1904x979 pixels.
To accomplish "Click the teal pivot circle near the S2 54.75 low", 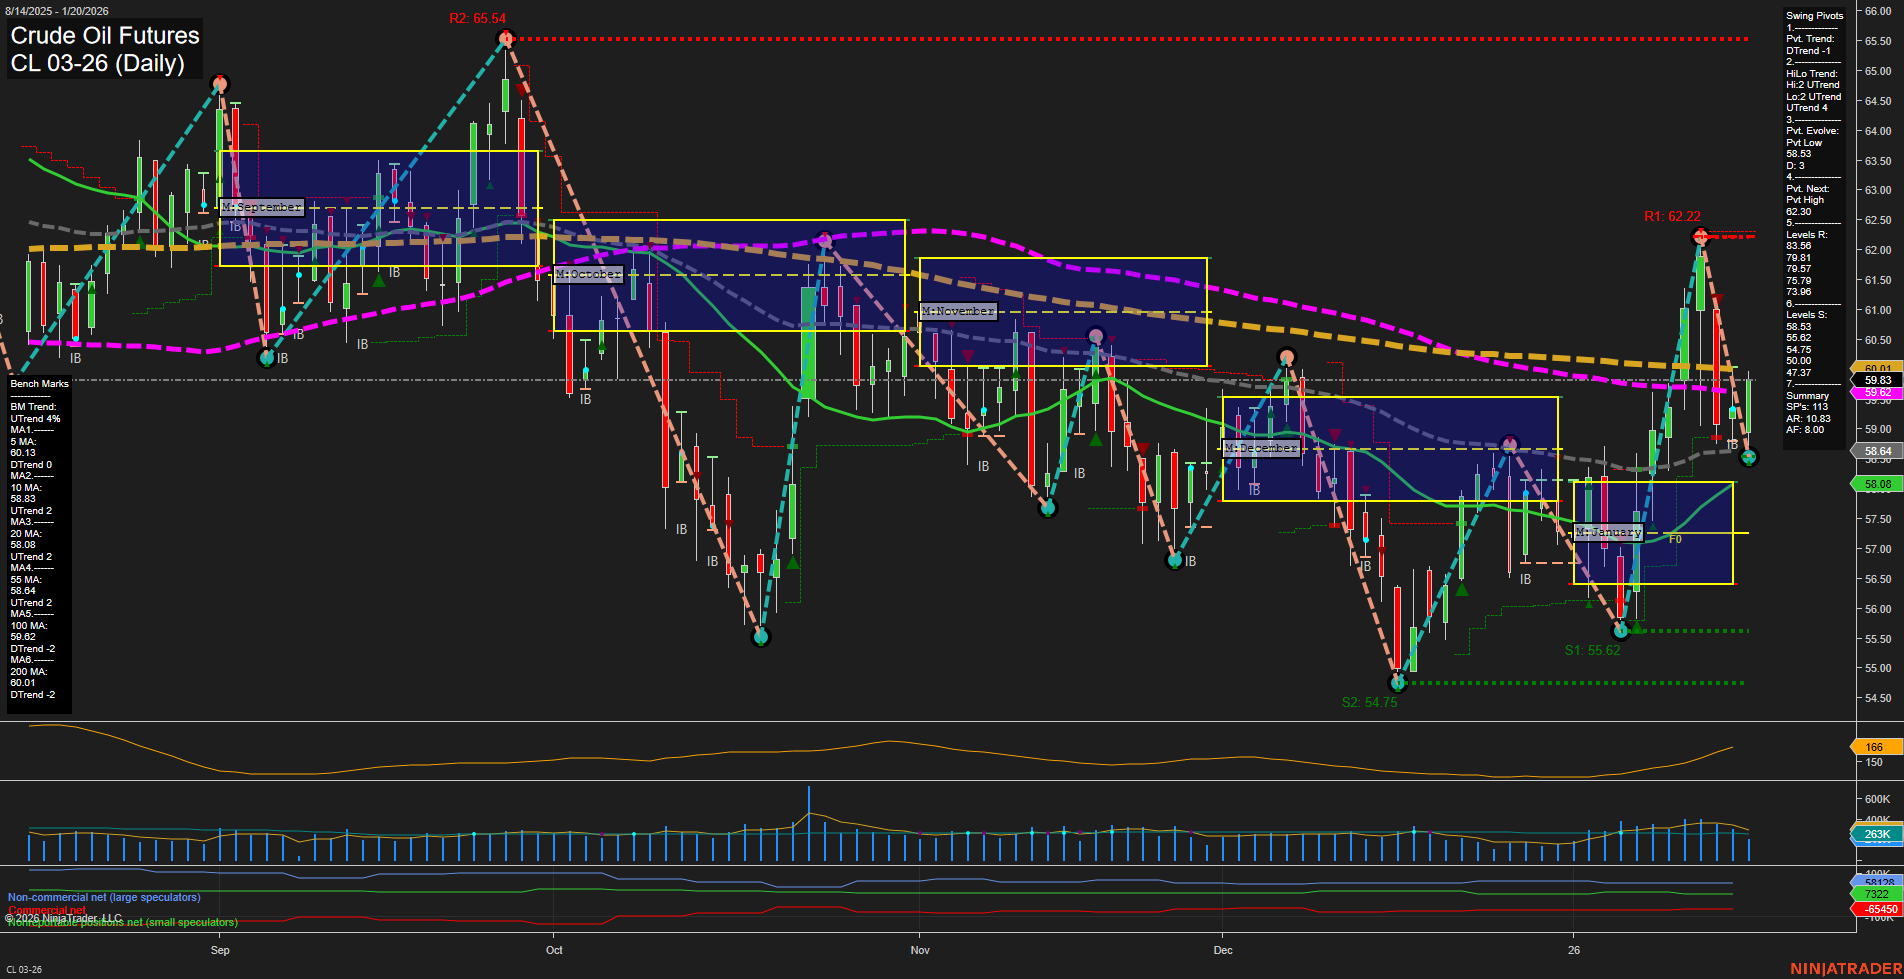I will 1397,684.
